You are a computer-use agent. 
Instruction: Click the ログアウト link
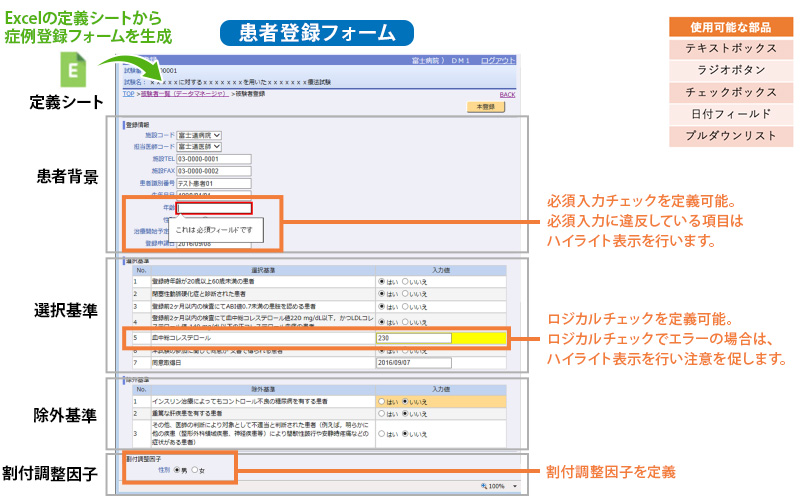pyautogui.click(x=498, y=61)
